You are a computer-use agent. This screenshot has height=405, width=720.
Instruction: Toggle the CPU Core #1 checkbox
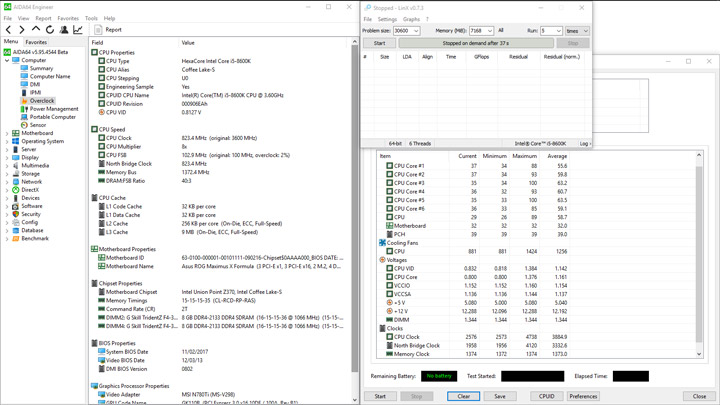pos(389,166)
